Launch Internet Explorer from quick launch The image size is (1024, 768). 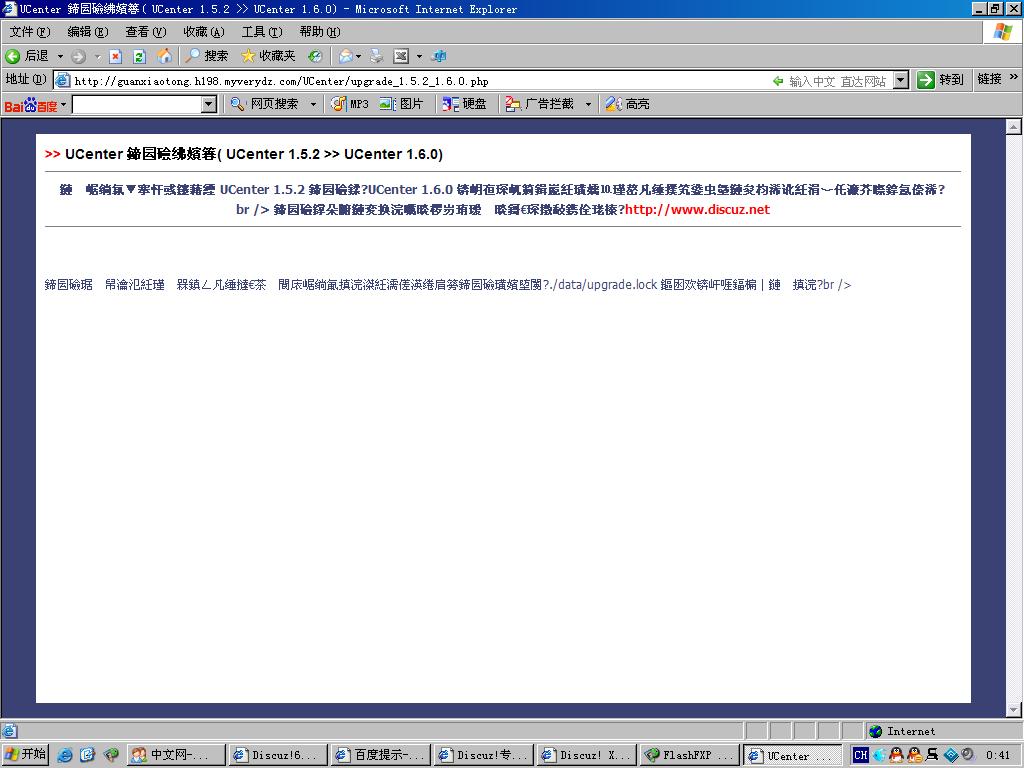pos(65,756)
